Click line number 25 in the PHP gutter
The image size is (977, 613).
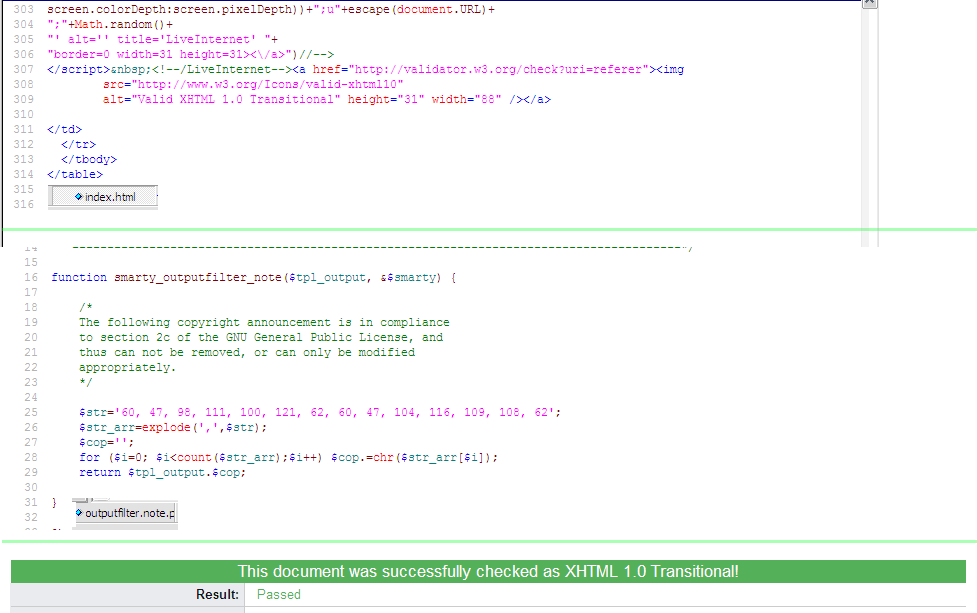click(31, 412)
